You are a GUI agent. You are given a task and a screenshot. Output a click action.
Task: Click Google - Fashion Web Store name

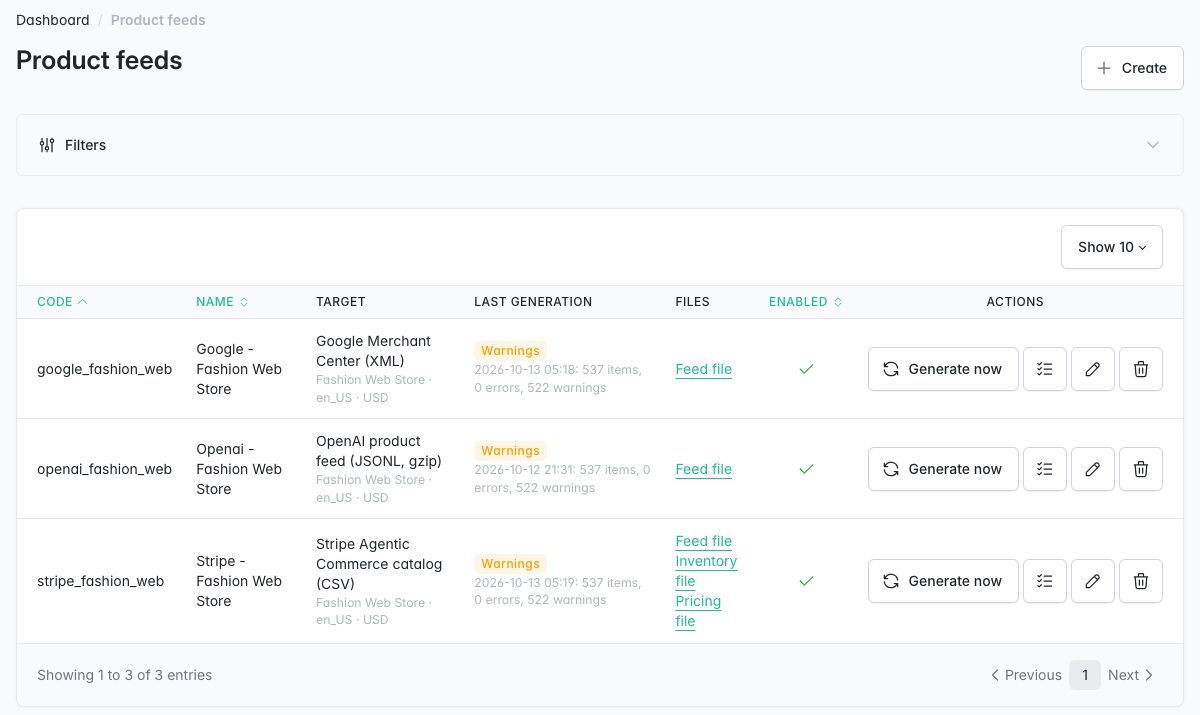point(239,369)
